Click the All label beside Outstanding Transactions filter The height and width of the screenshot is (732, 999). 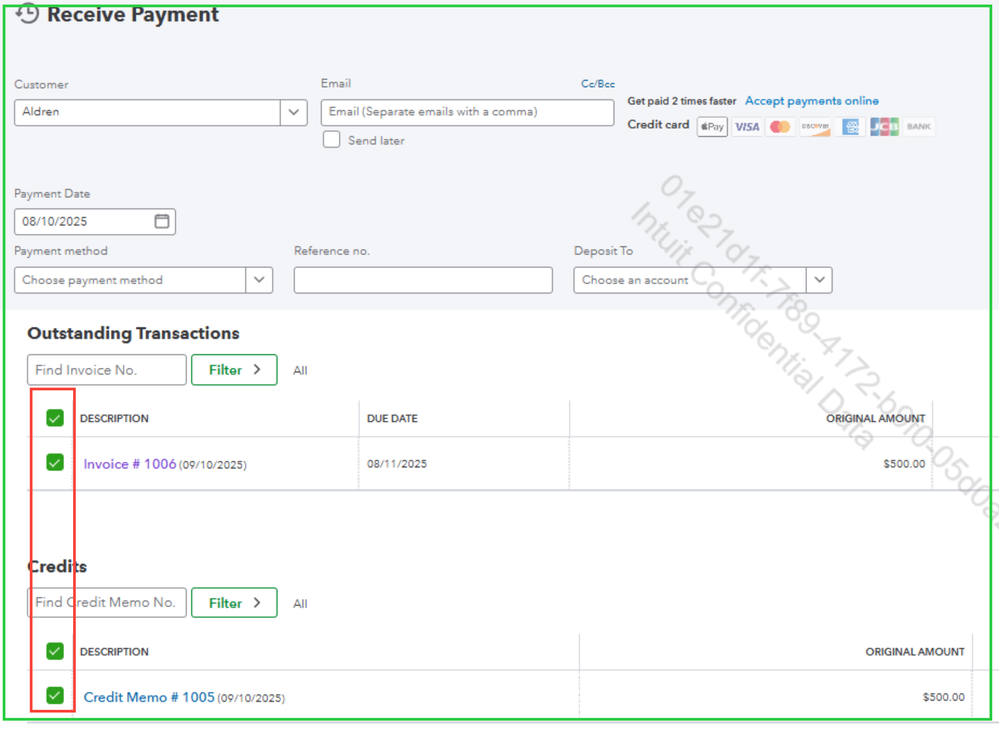(x=300, y=371)
